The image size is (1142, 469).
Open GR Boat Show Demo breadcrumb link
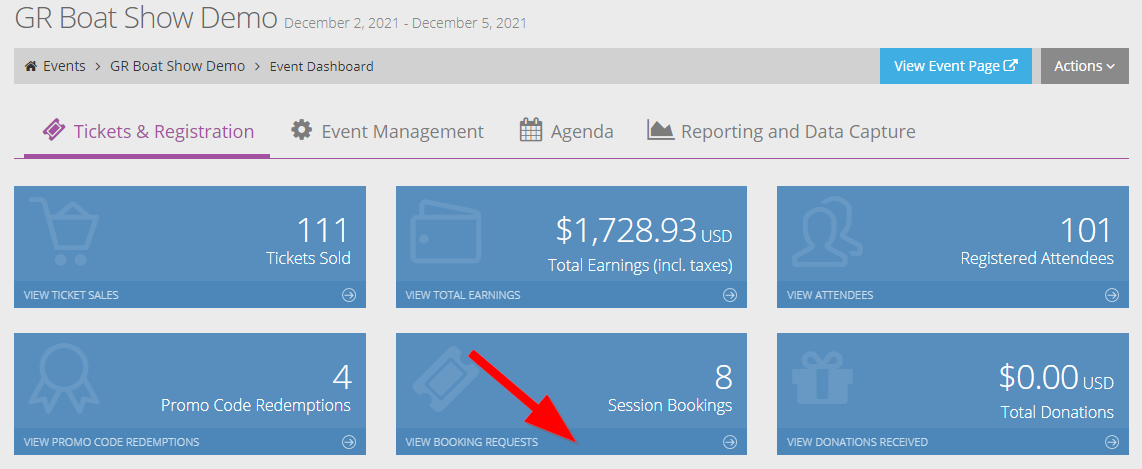click(x=178, y=66)
